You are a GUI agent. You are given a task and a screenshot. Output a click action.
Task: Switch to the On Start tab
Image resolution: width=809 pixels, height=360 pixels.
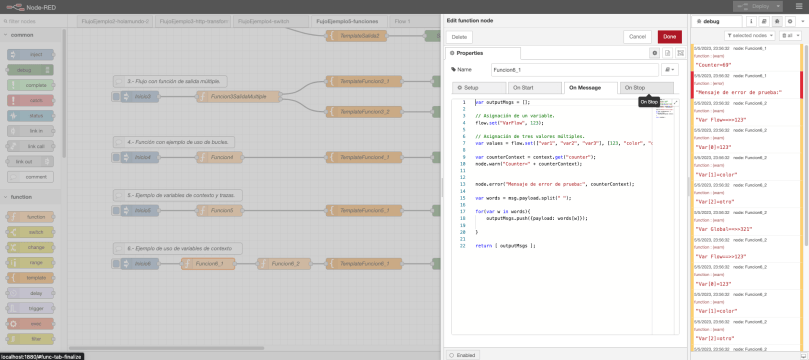(535, 88)
